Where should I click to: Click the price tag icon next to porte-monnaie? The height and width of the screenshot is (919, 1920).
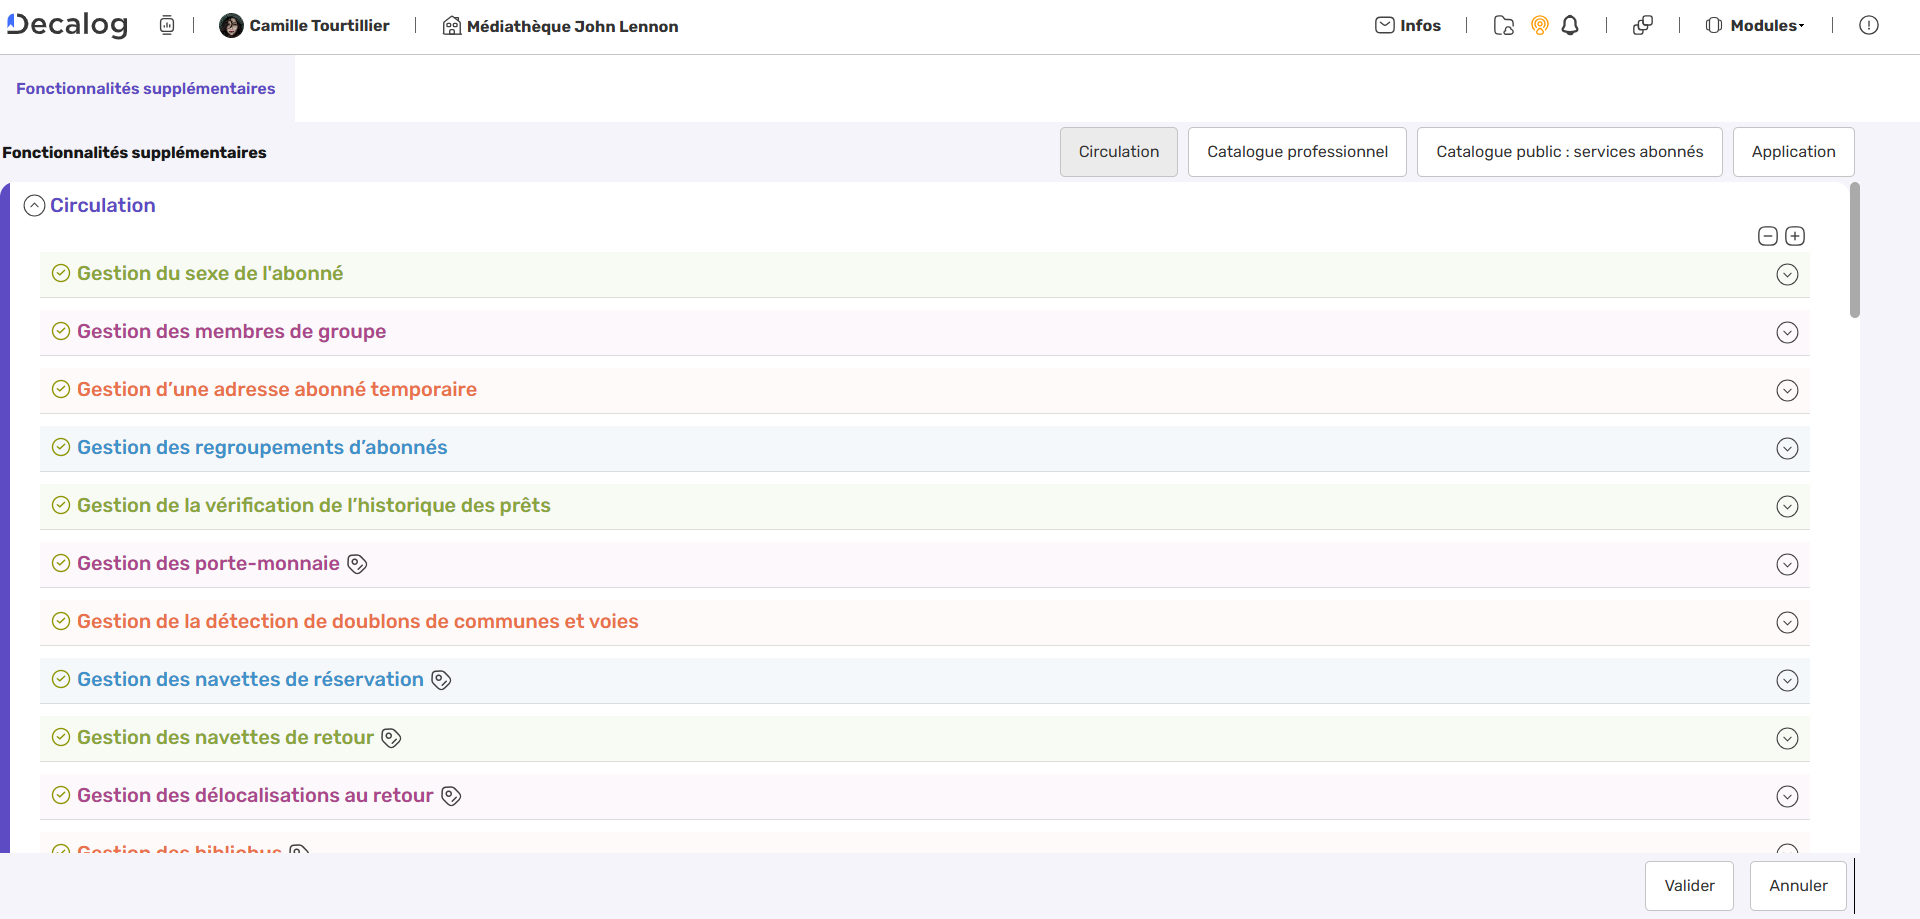coord(357,564)
